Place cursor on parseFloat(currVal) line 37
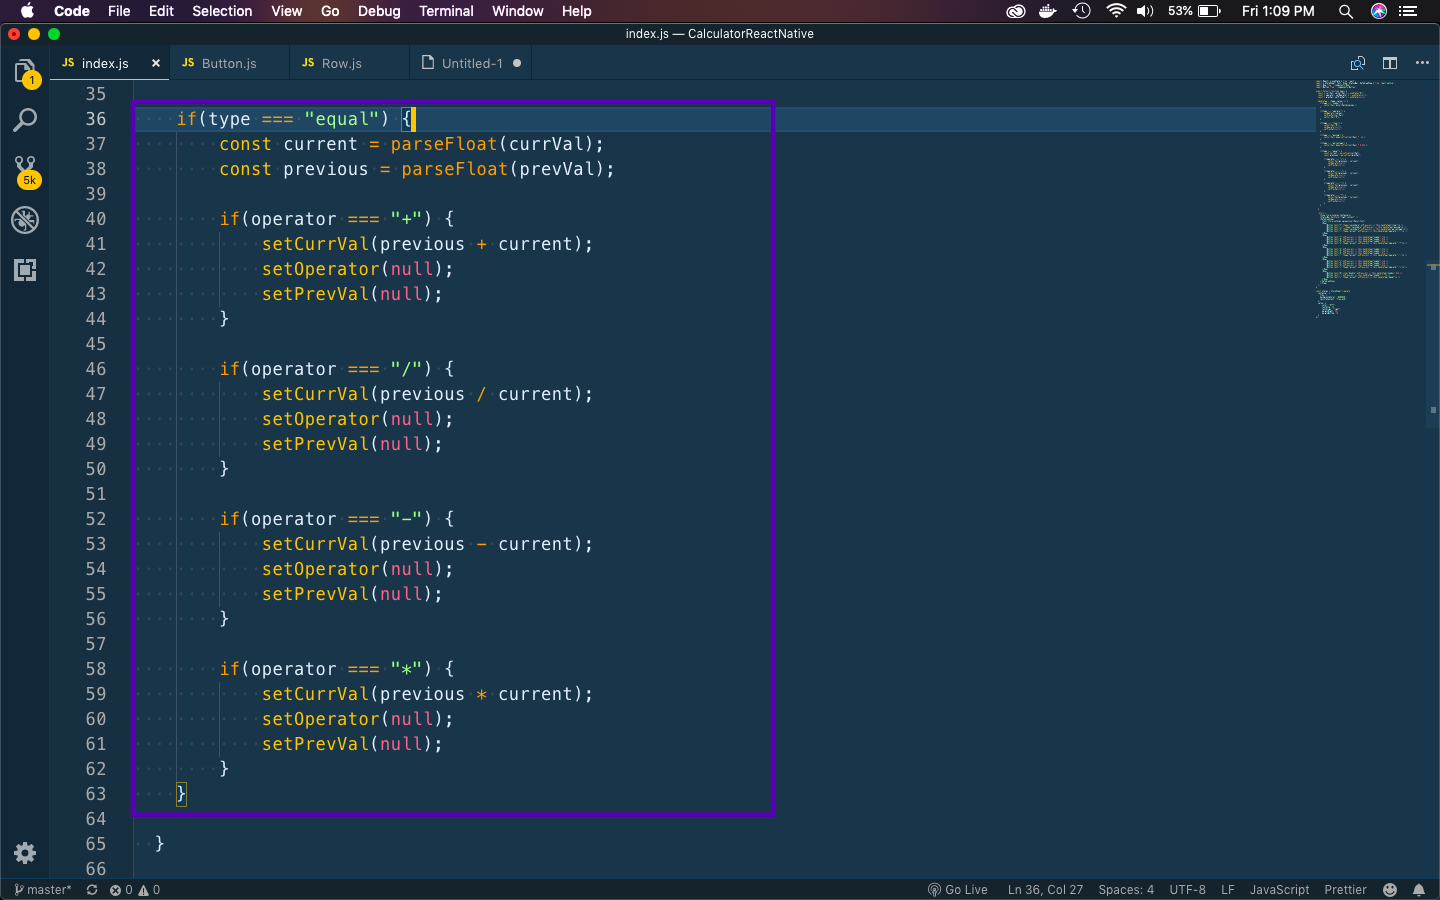1440x900 pixels. click(497, 144)
